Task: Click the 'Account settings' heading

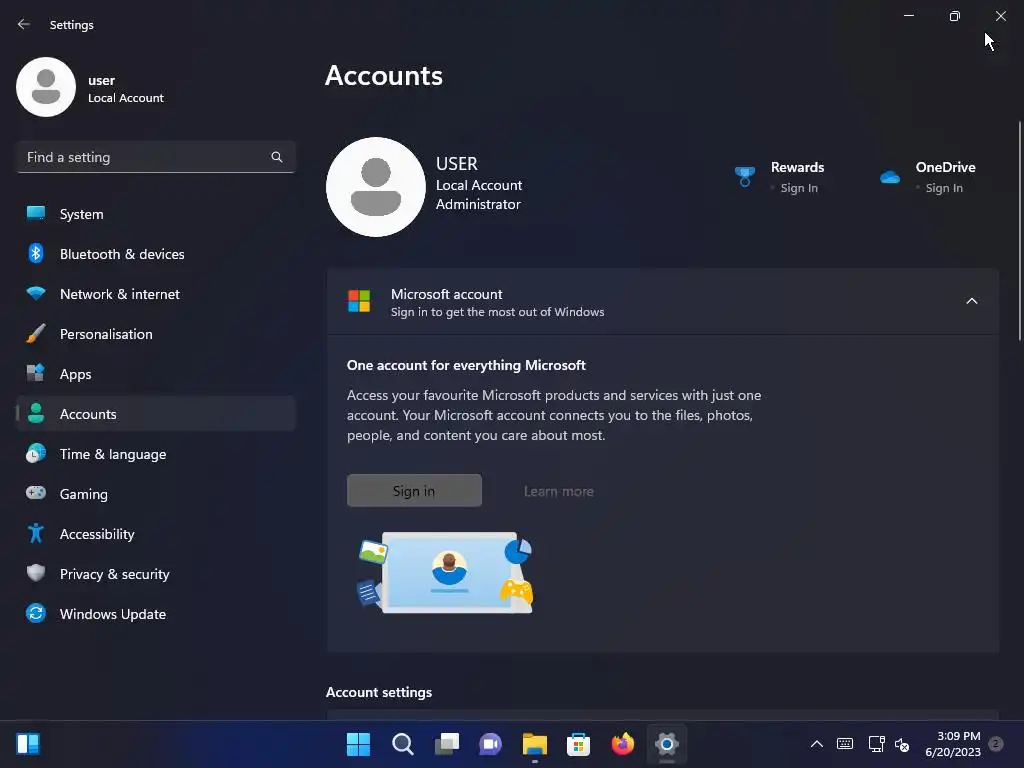Action: click(x=379, y=692)
